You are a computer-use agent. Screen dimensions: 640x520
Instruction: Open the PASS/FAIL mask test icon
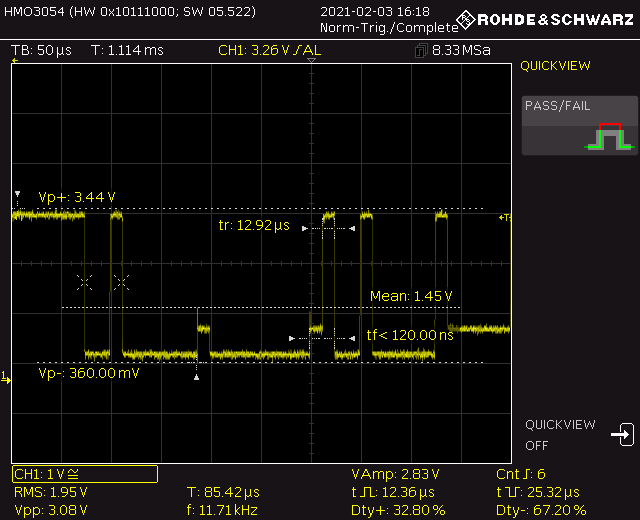tap(610, 137)
